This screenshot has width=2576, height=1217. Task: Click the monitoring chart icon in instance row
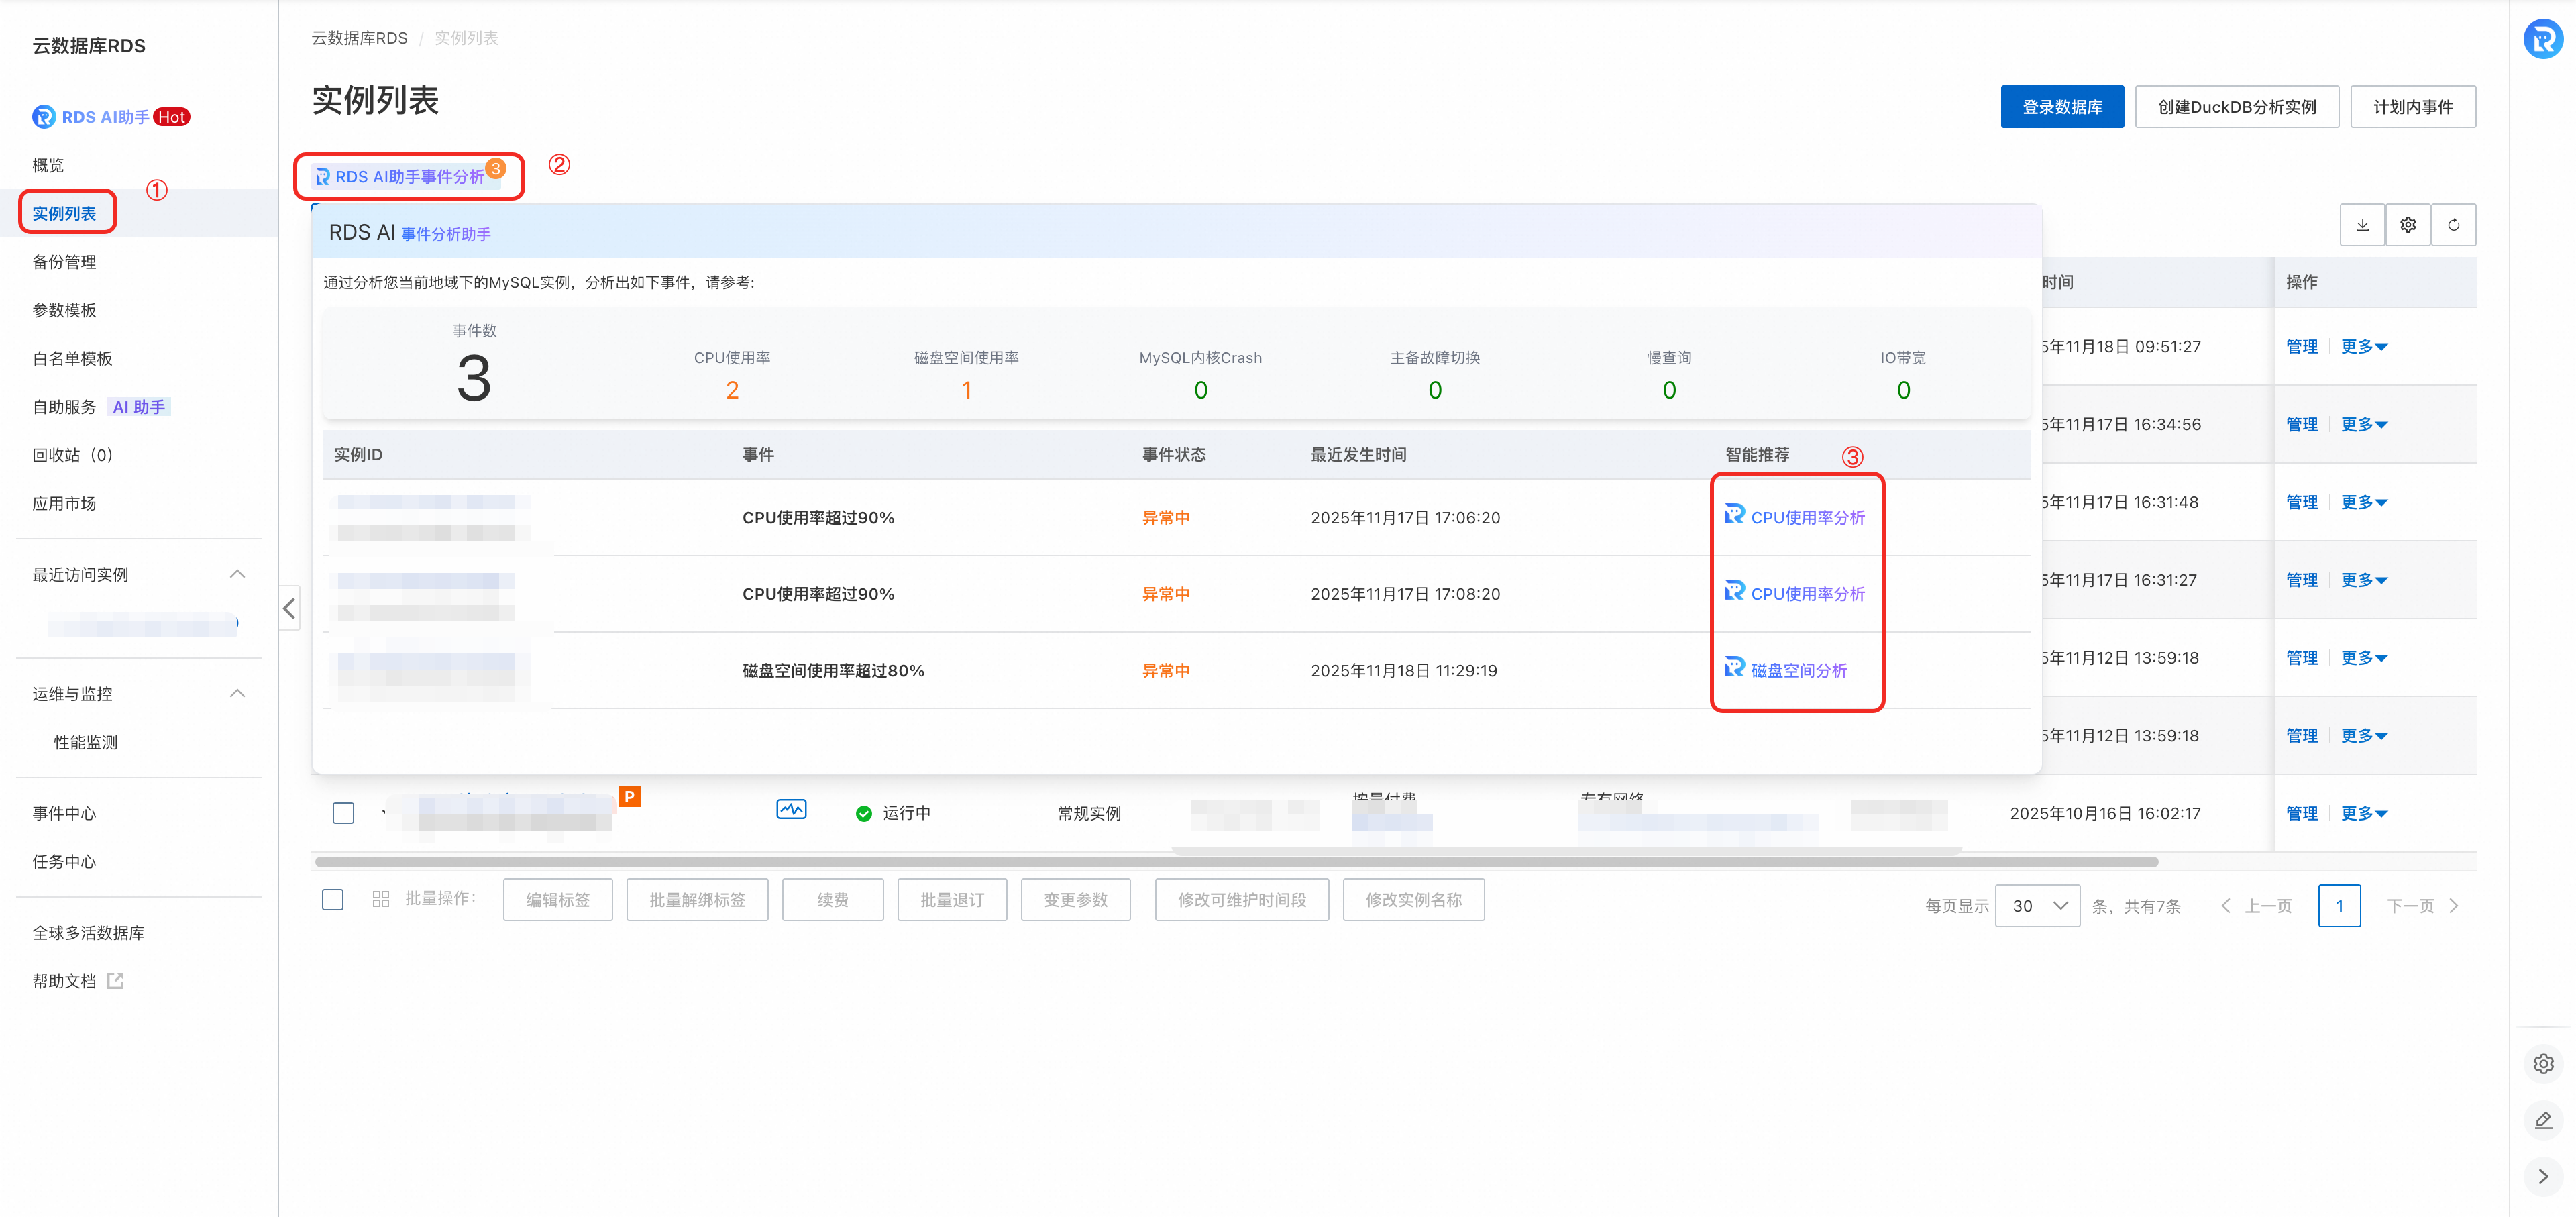click(791, 810)
